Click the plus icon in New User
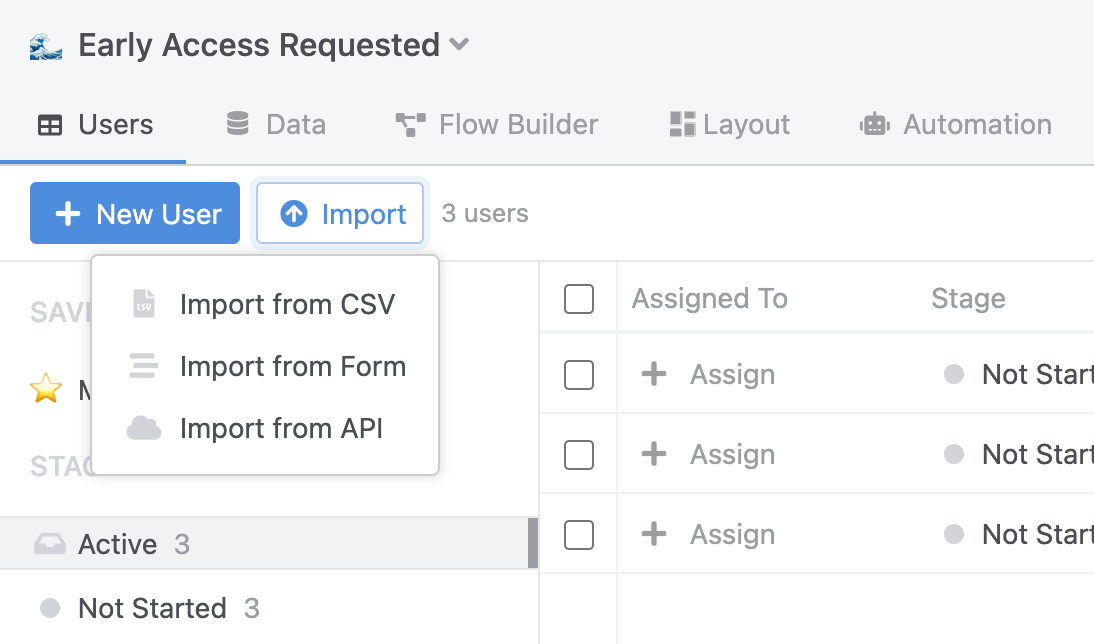The width and height of the screenshot is (1094, 644). [68, 214]
